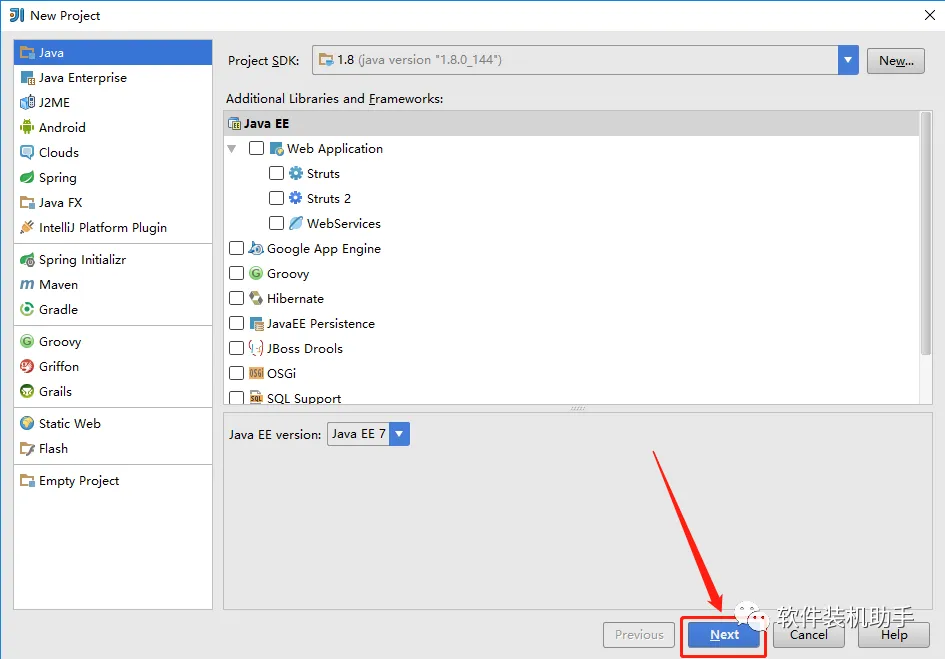Click the Struts 2 gear icon
The width and height of the screenshot is (945, 659).
click(296, 198)
